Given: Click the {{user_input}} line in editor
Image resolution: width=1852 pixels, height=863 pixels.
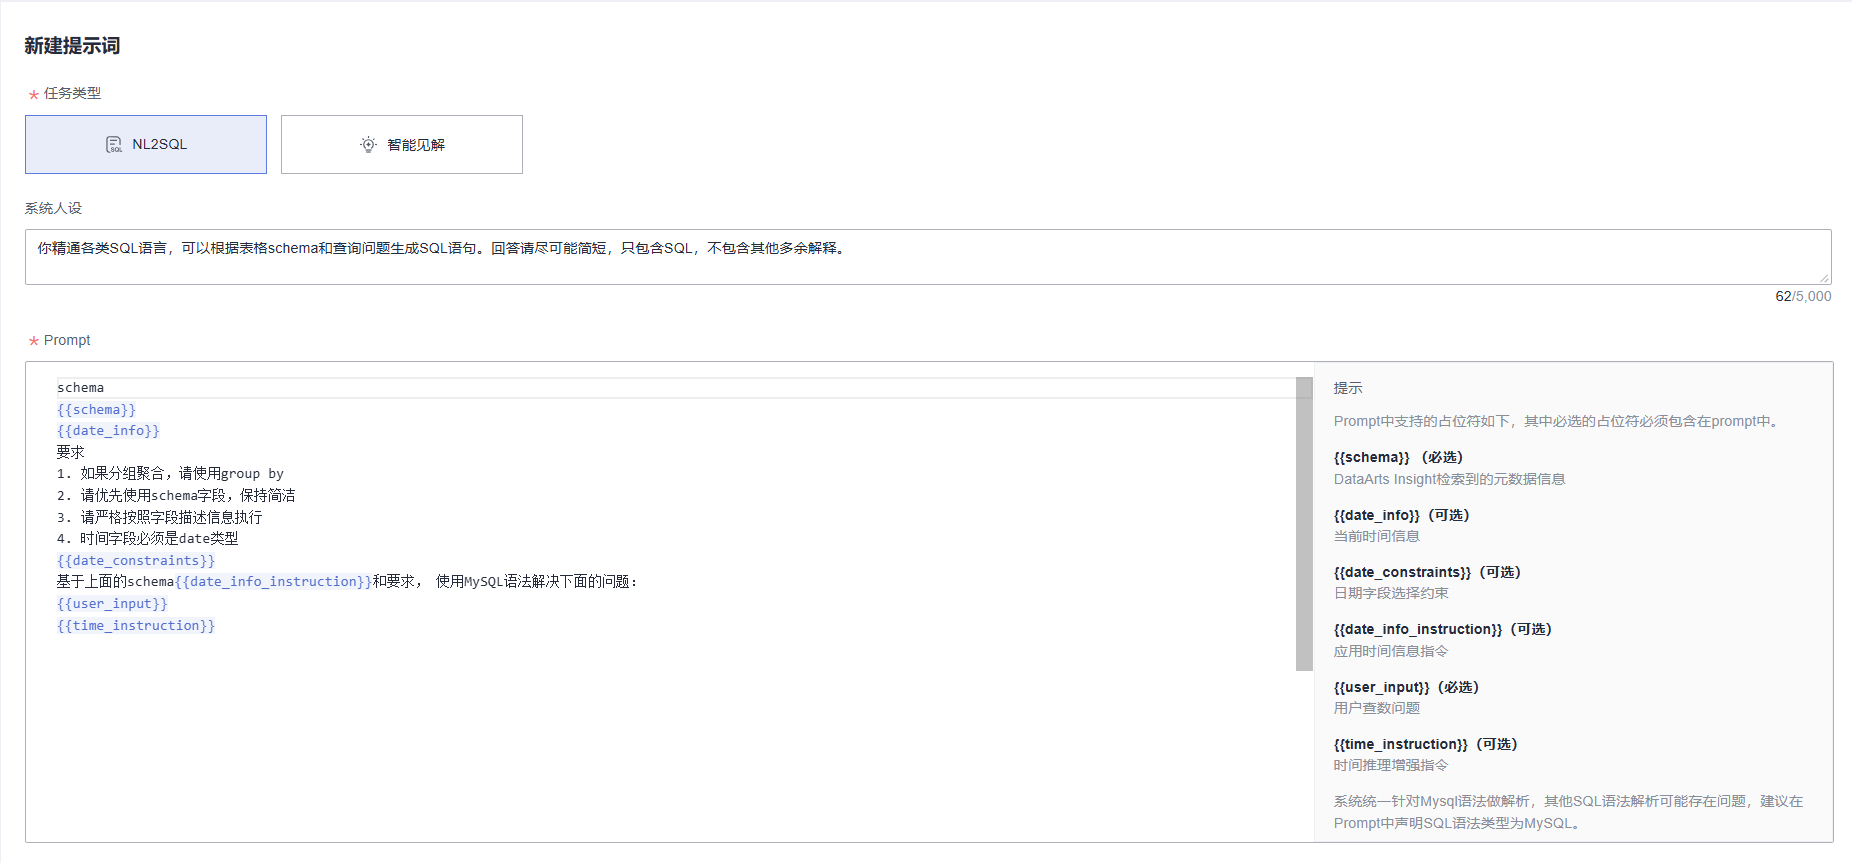Looking at the screenshot, I should (112, 604).
